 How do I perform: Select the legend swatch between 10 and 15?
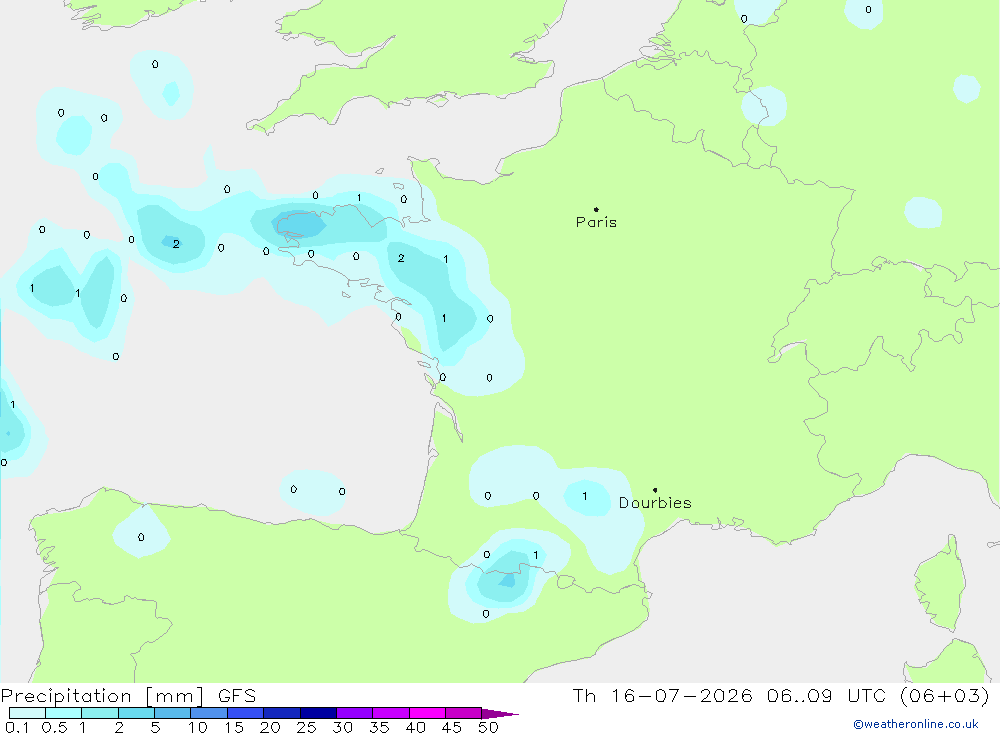(x=209, y=713)
